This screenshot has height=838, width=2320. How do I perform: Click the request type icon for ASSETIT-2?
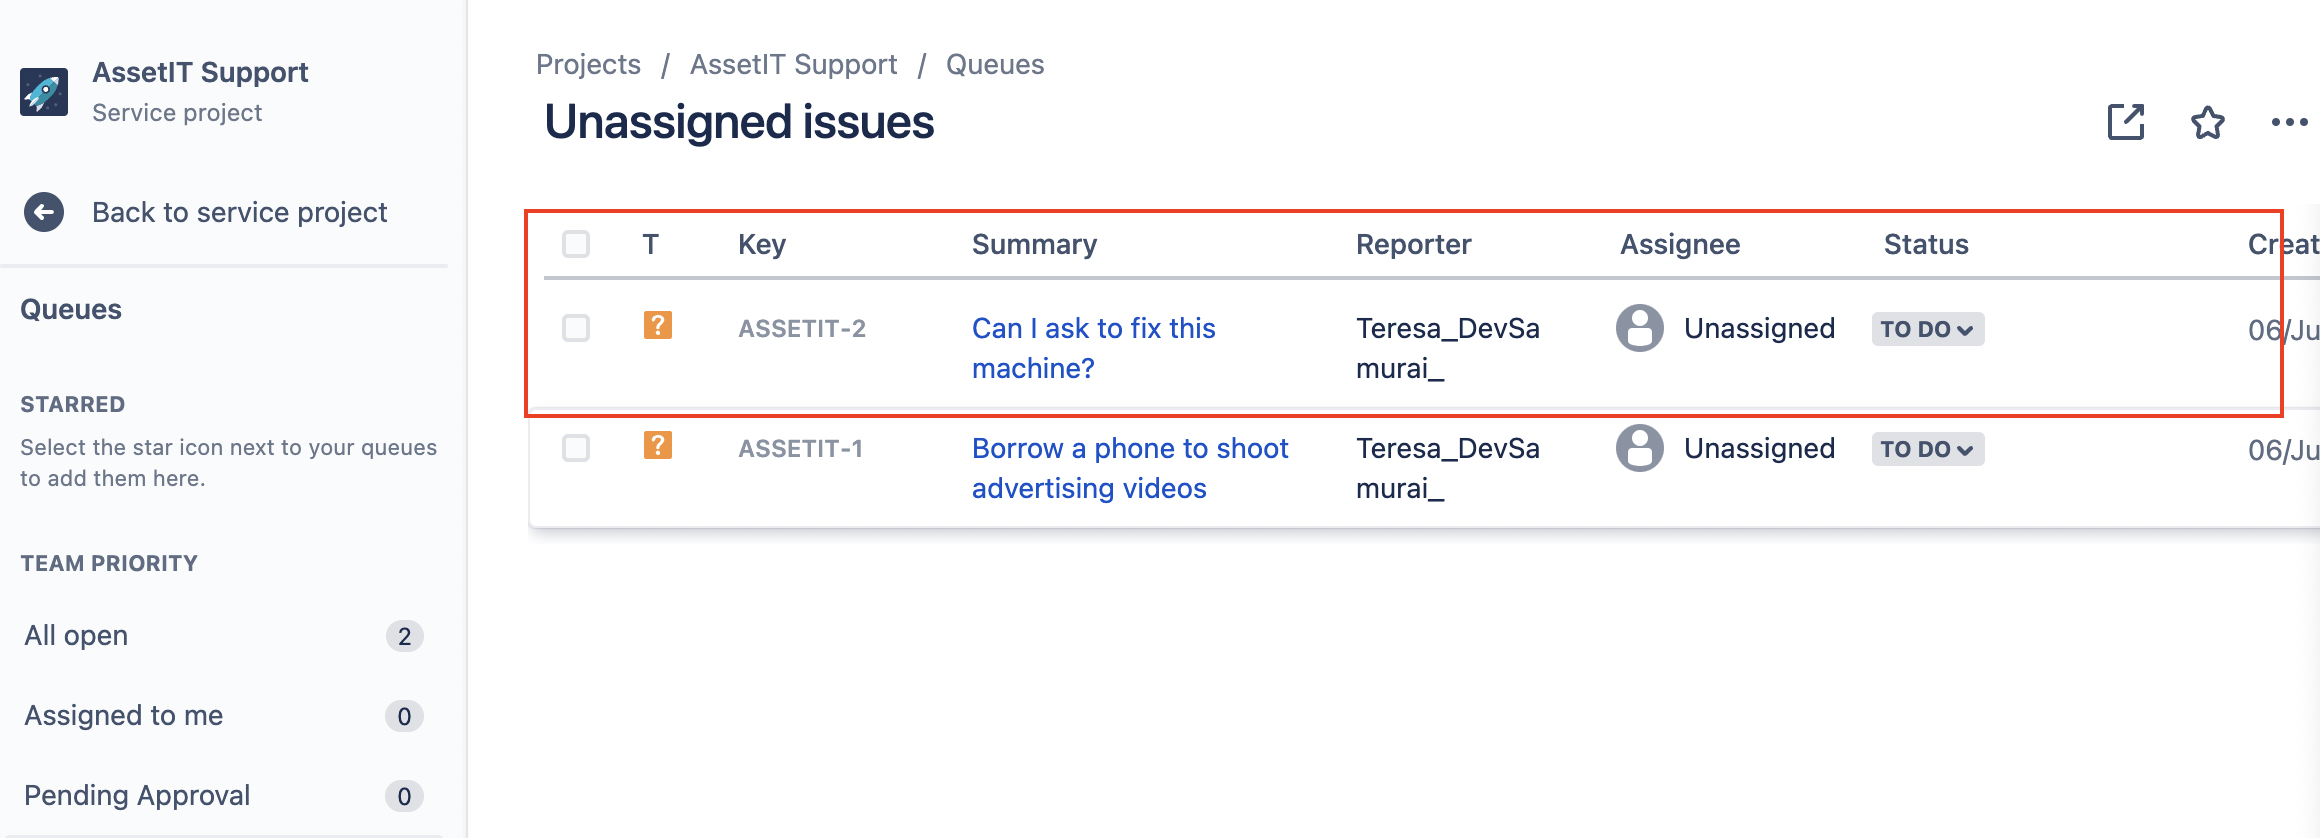tap(657, 325)
